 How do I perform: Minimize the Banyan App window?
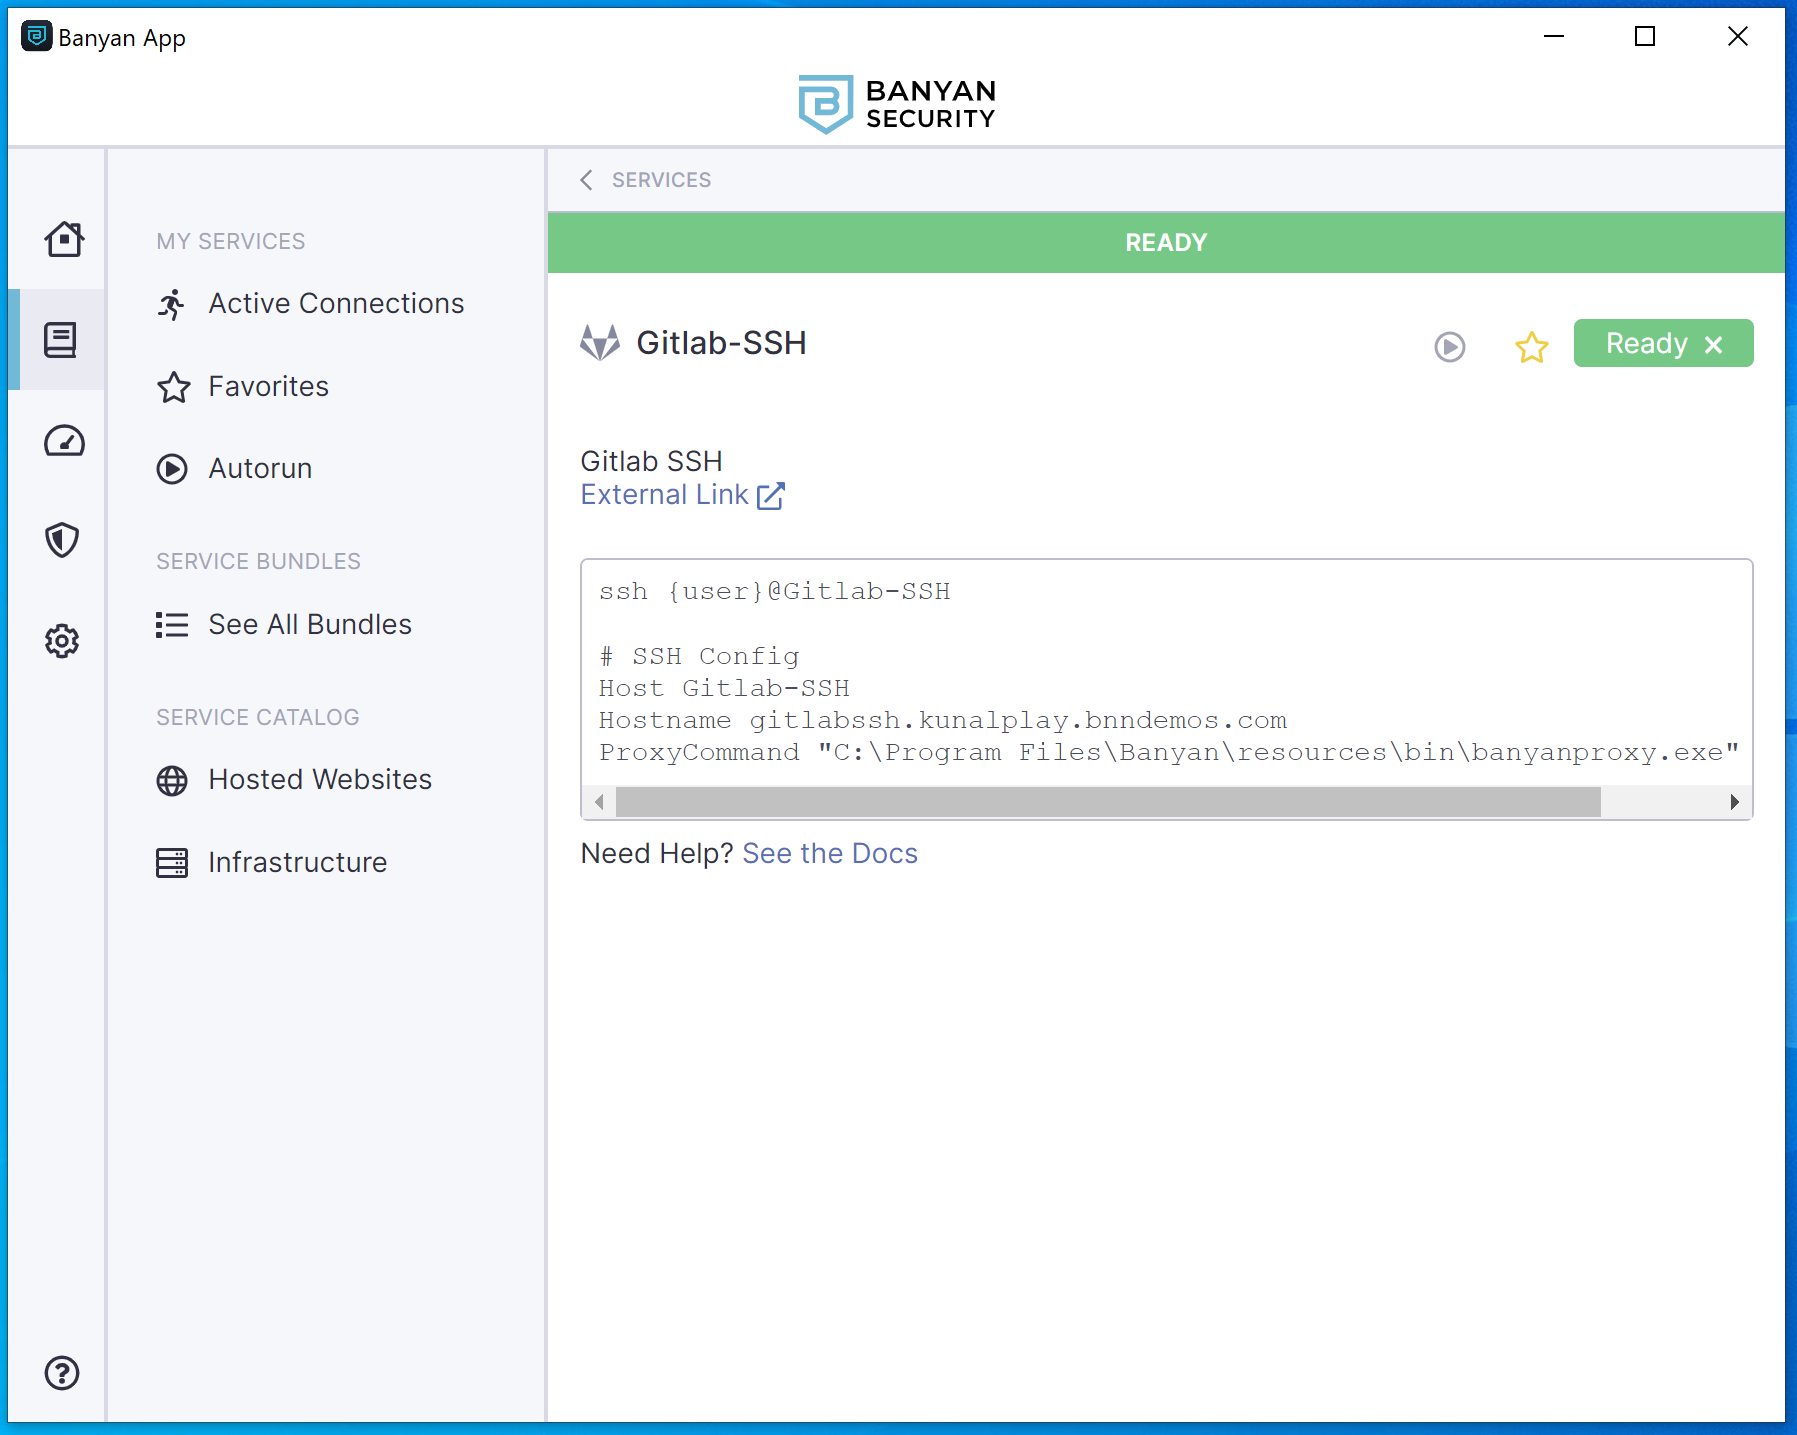click(1553, 37)
